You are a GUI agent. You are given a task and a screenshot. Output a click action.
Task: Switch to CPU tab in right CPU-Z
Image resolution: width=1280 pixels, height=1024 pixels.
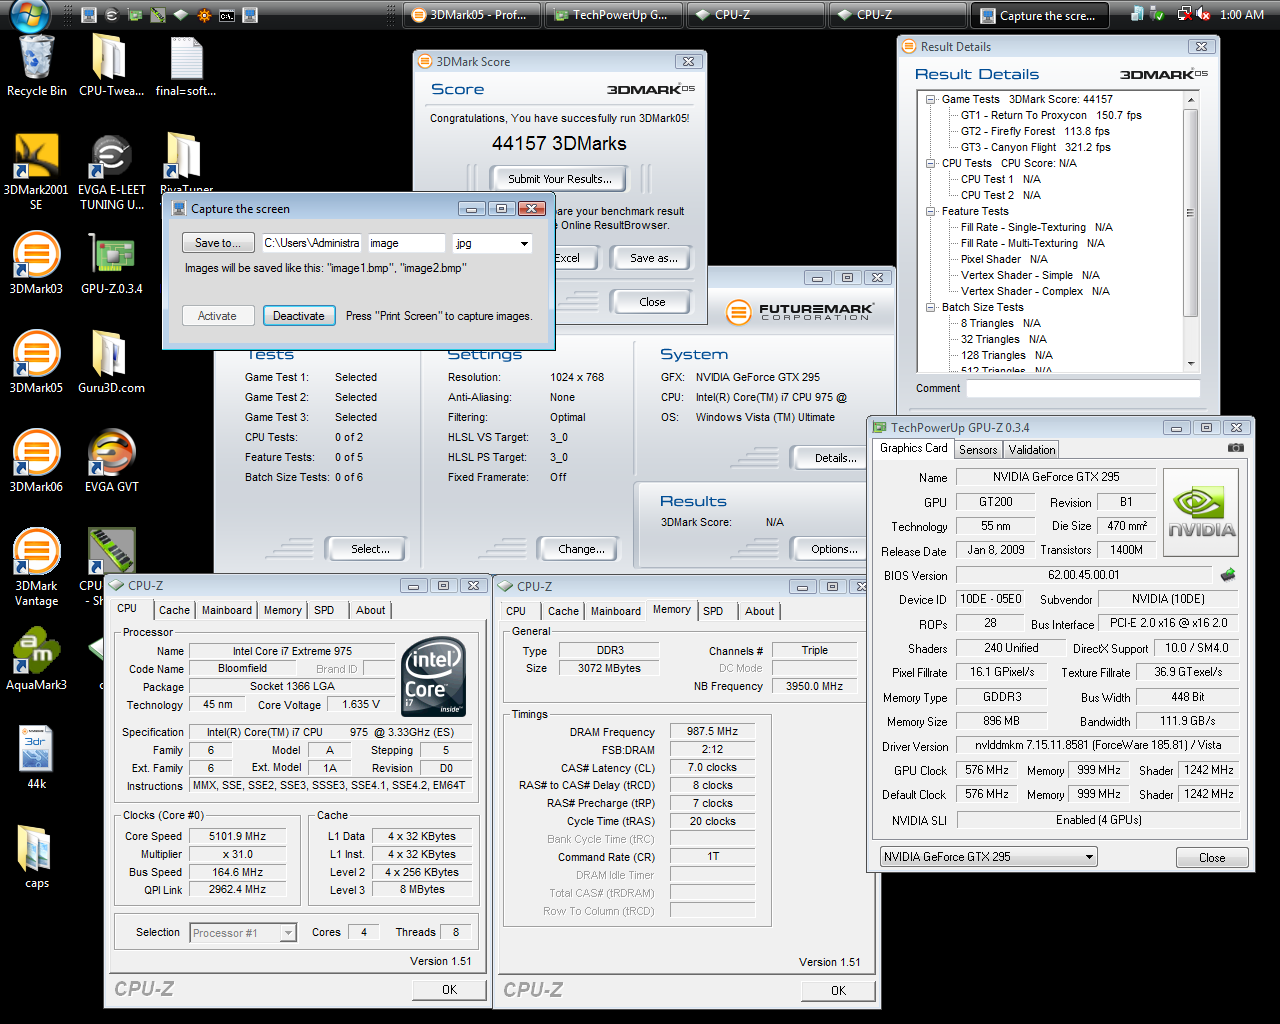516,611
